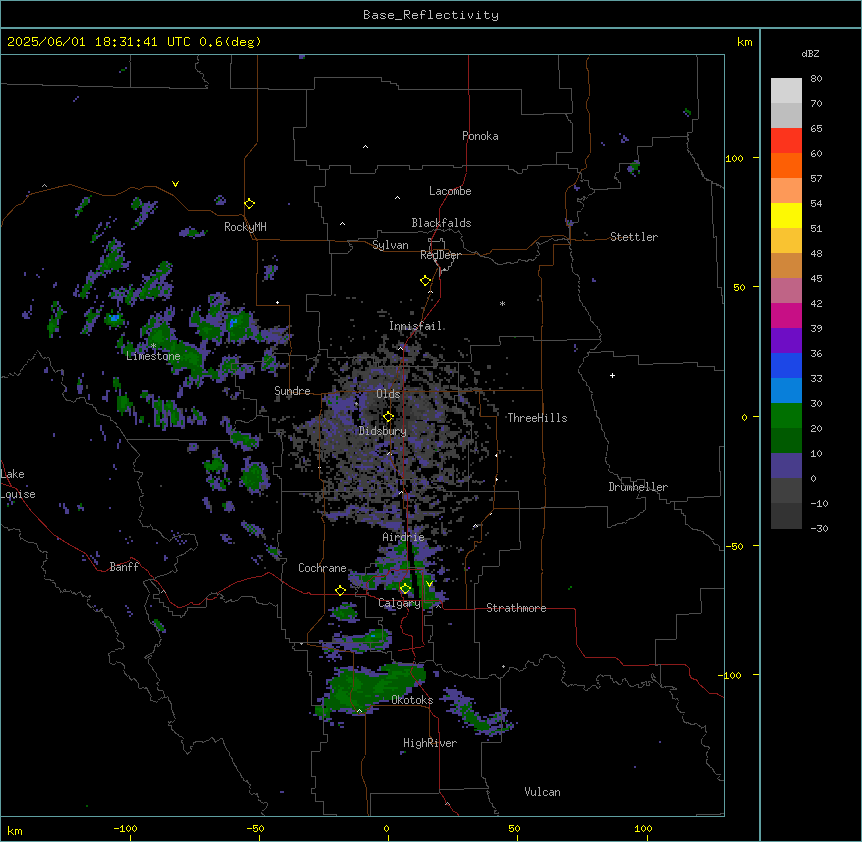The width and height of the screenshot is (862, 842).
Task: Click the Strathmore label
Action: [516, 608]
